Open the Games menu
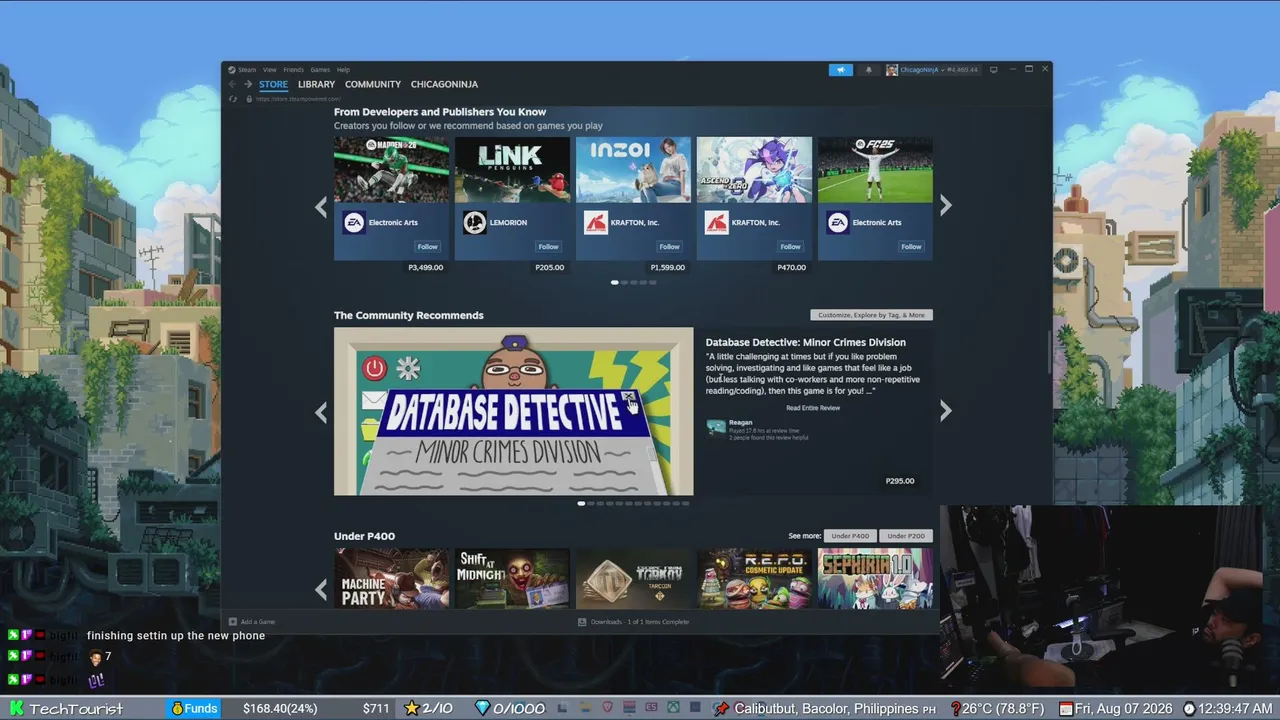The height and width of the screenshot is (720, 1280). click(320, 70)
